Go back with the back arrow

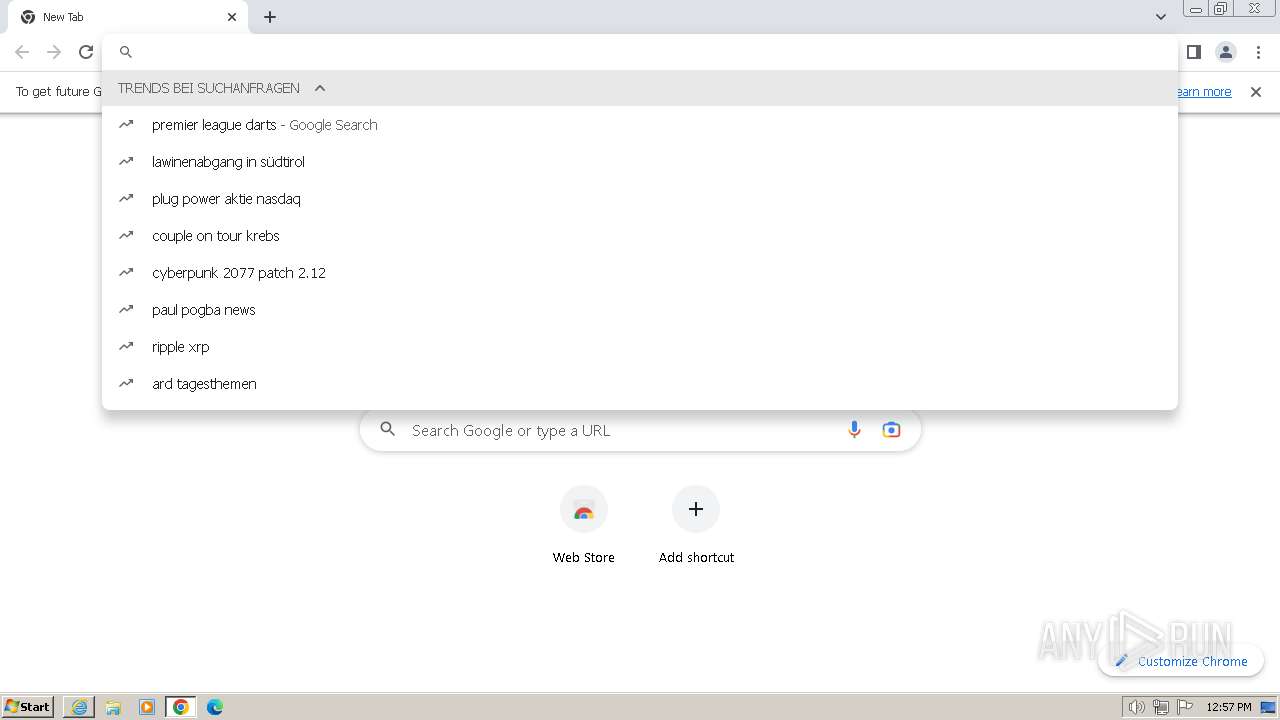pyautogui.click(x=22, y=52)
